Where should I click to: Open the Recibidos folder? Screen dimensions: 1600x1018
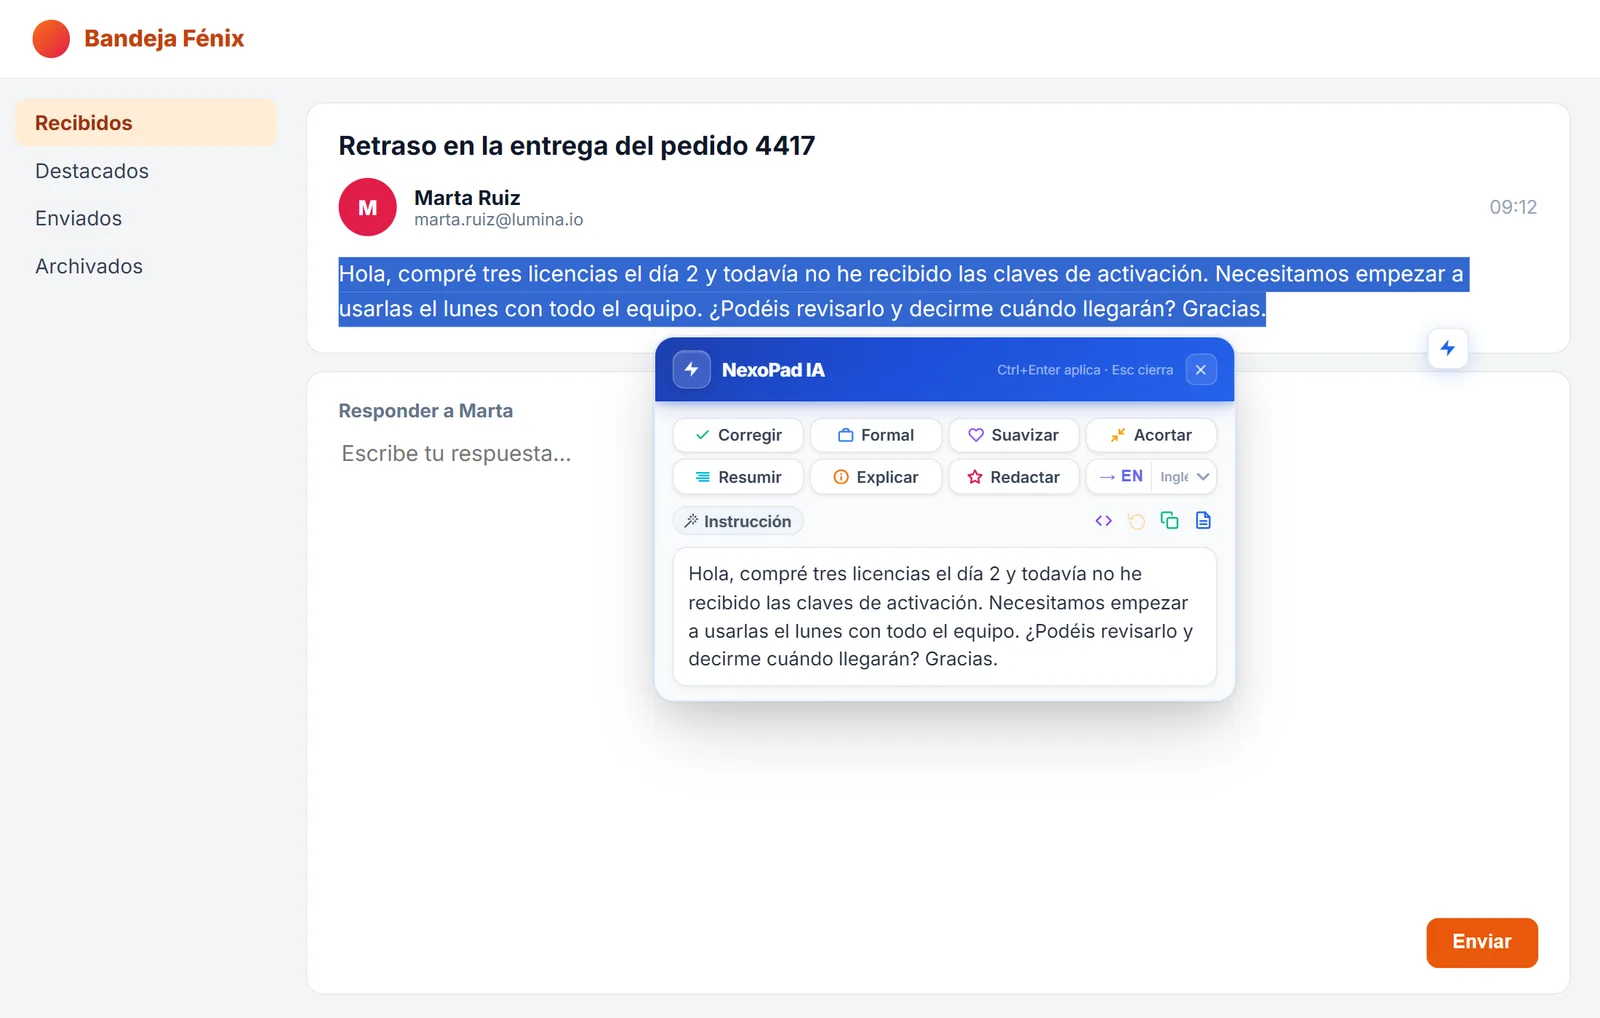click(x=146, y=123)
